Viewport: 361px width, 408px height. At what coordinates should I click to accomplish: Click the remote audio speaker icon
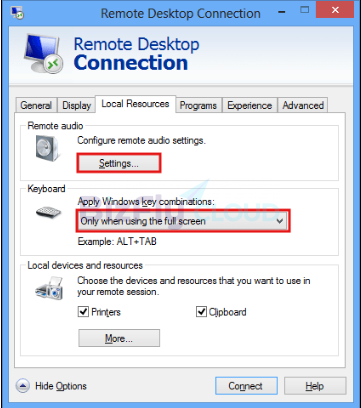[48, 149]
